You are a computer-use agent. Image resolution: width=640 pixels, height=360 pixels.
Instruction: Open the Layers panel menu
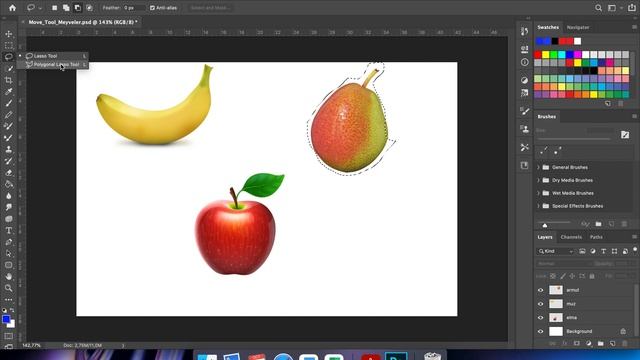[x=634, y=237]
